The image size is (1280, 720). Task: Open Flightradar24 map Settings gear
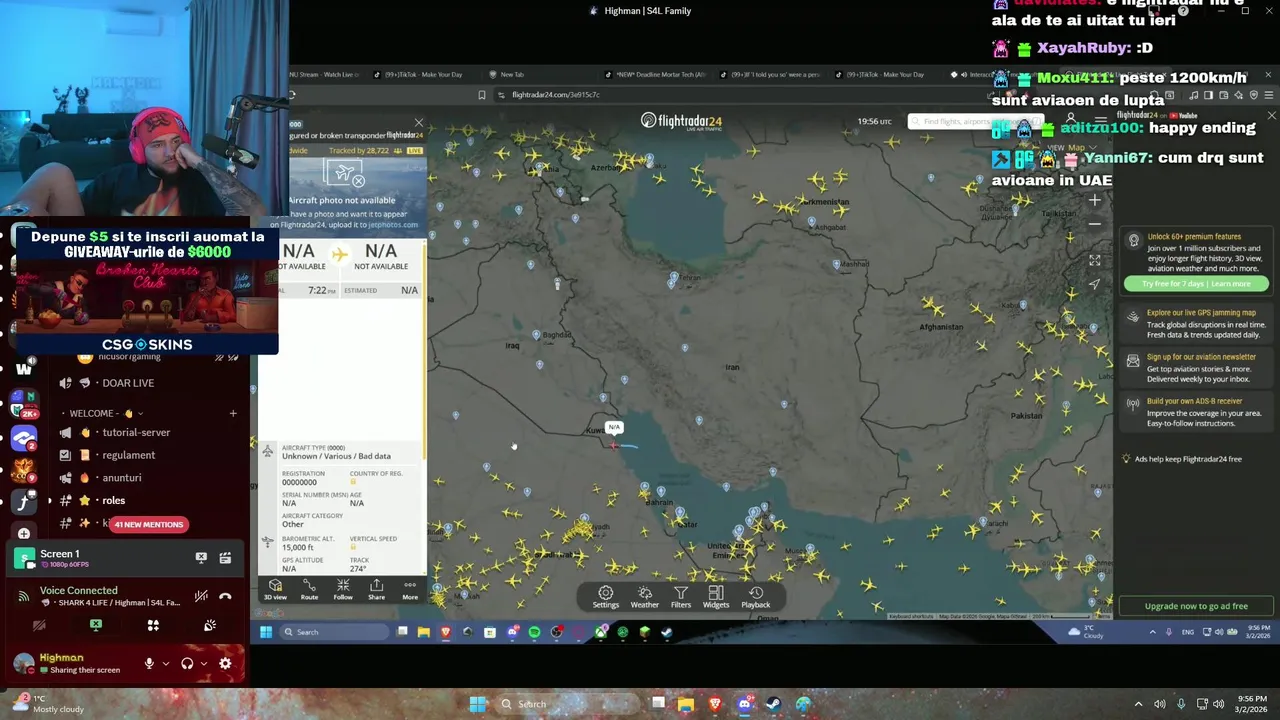[605, 597]
